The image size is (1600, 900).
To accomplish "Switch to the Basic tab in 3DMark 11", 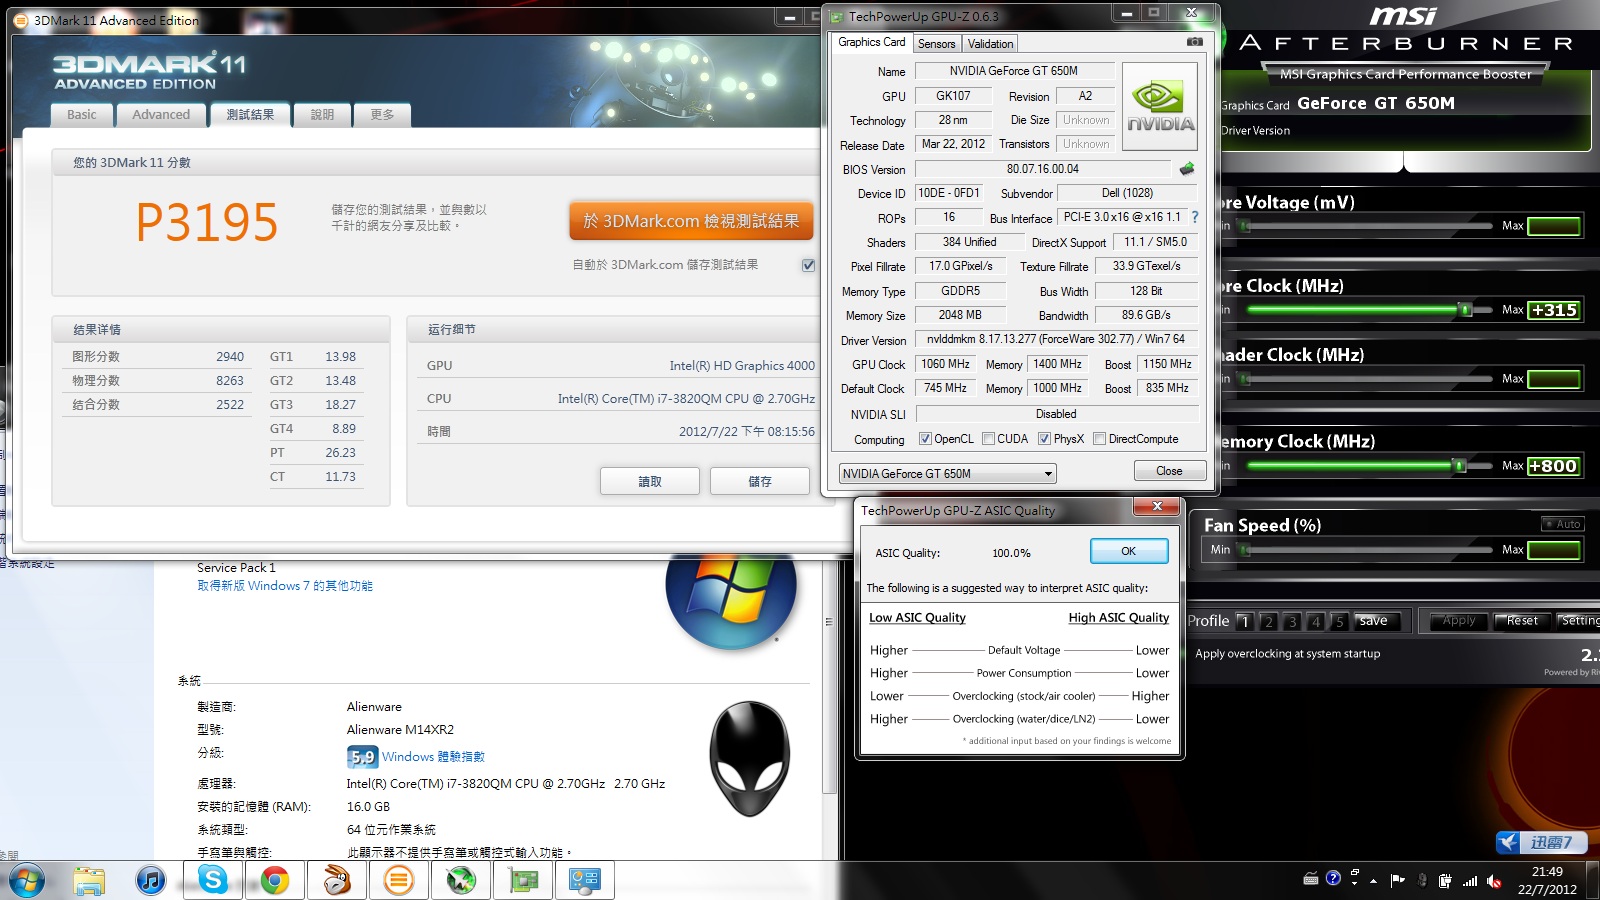I will tap(82, 115).
